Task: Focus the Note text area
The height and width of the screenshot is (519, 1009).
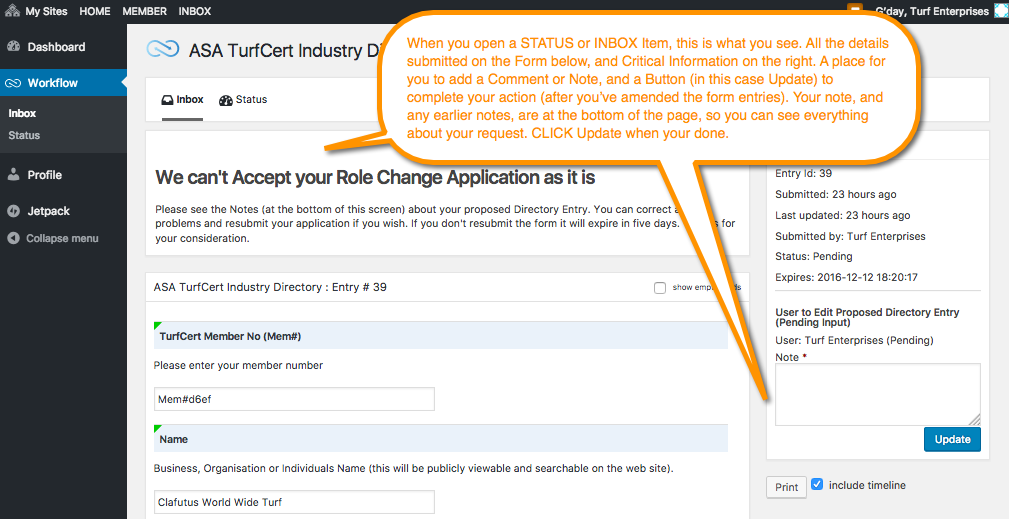Action: click(878, 394)
